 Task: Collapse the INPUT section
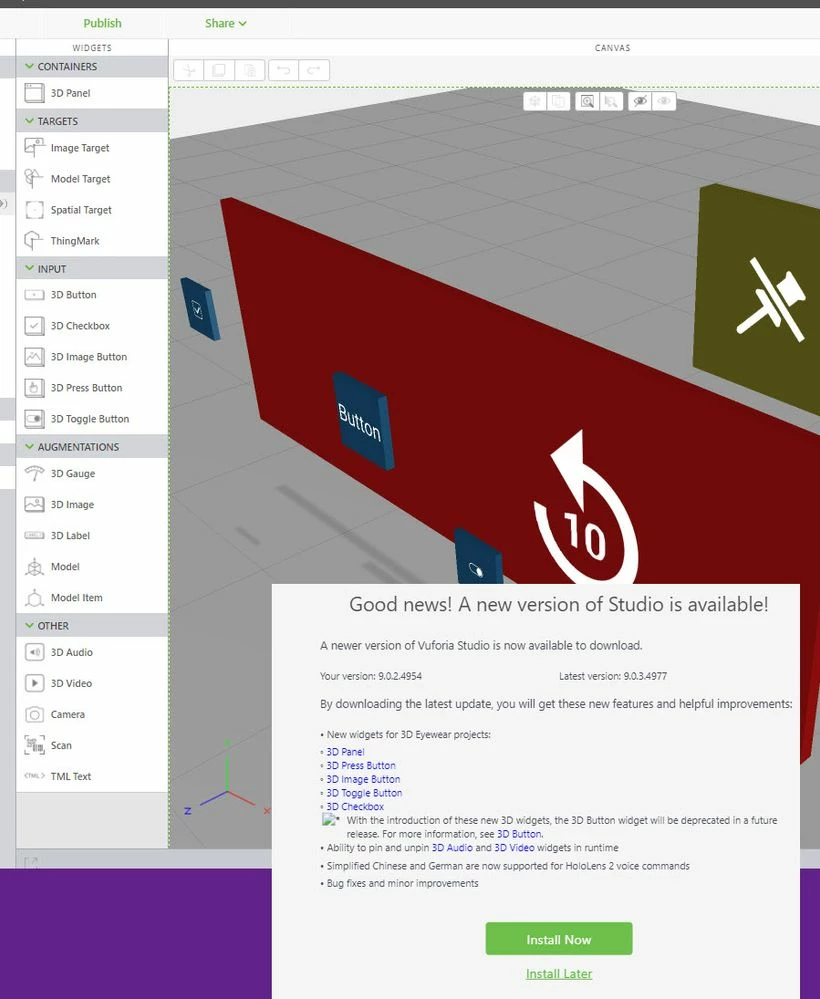29,268
